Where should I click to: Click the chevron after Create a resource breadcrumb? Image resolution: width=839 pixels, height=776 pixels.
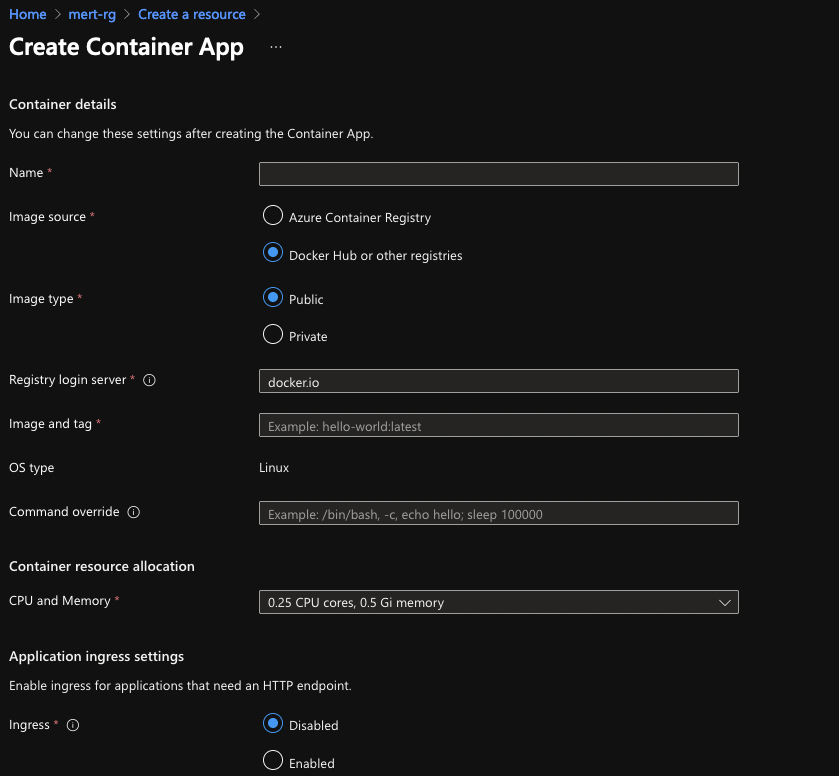click(x=257, y=14)
